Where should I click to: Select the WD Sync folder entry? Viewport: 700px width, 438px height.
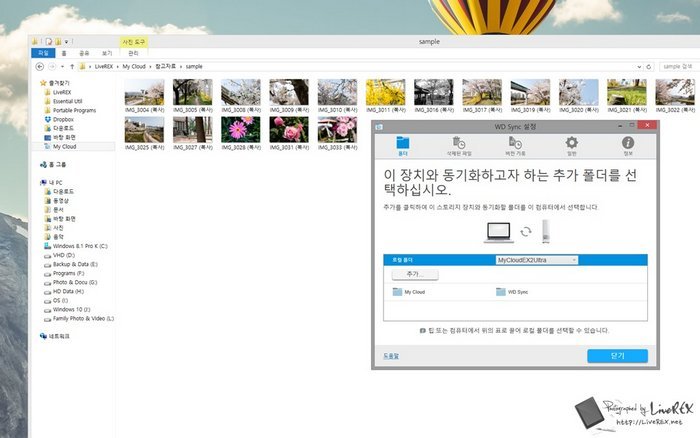[512, 292]
